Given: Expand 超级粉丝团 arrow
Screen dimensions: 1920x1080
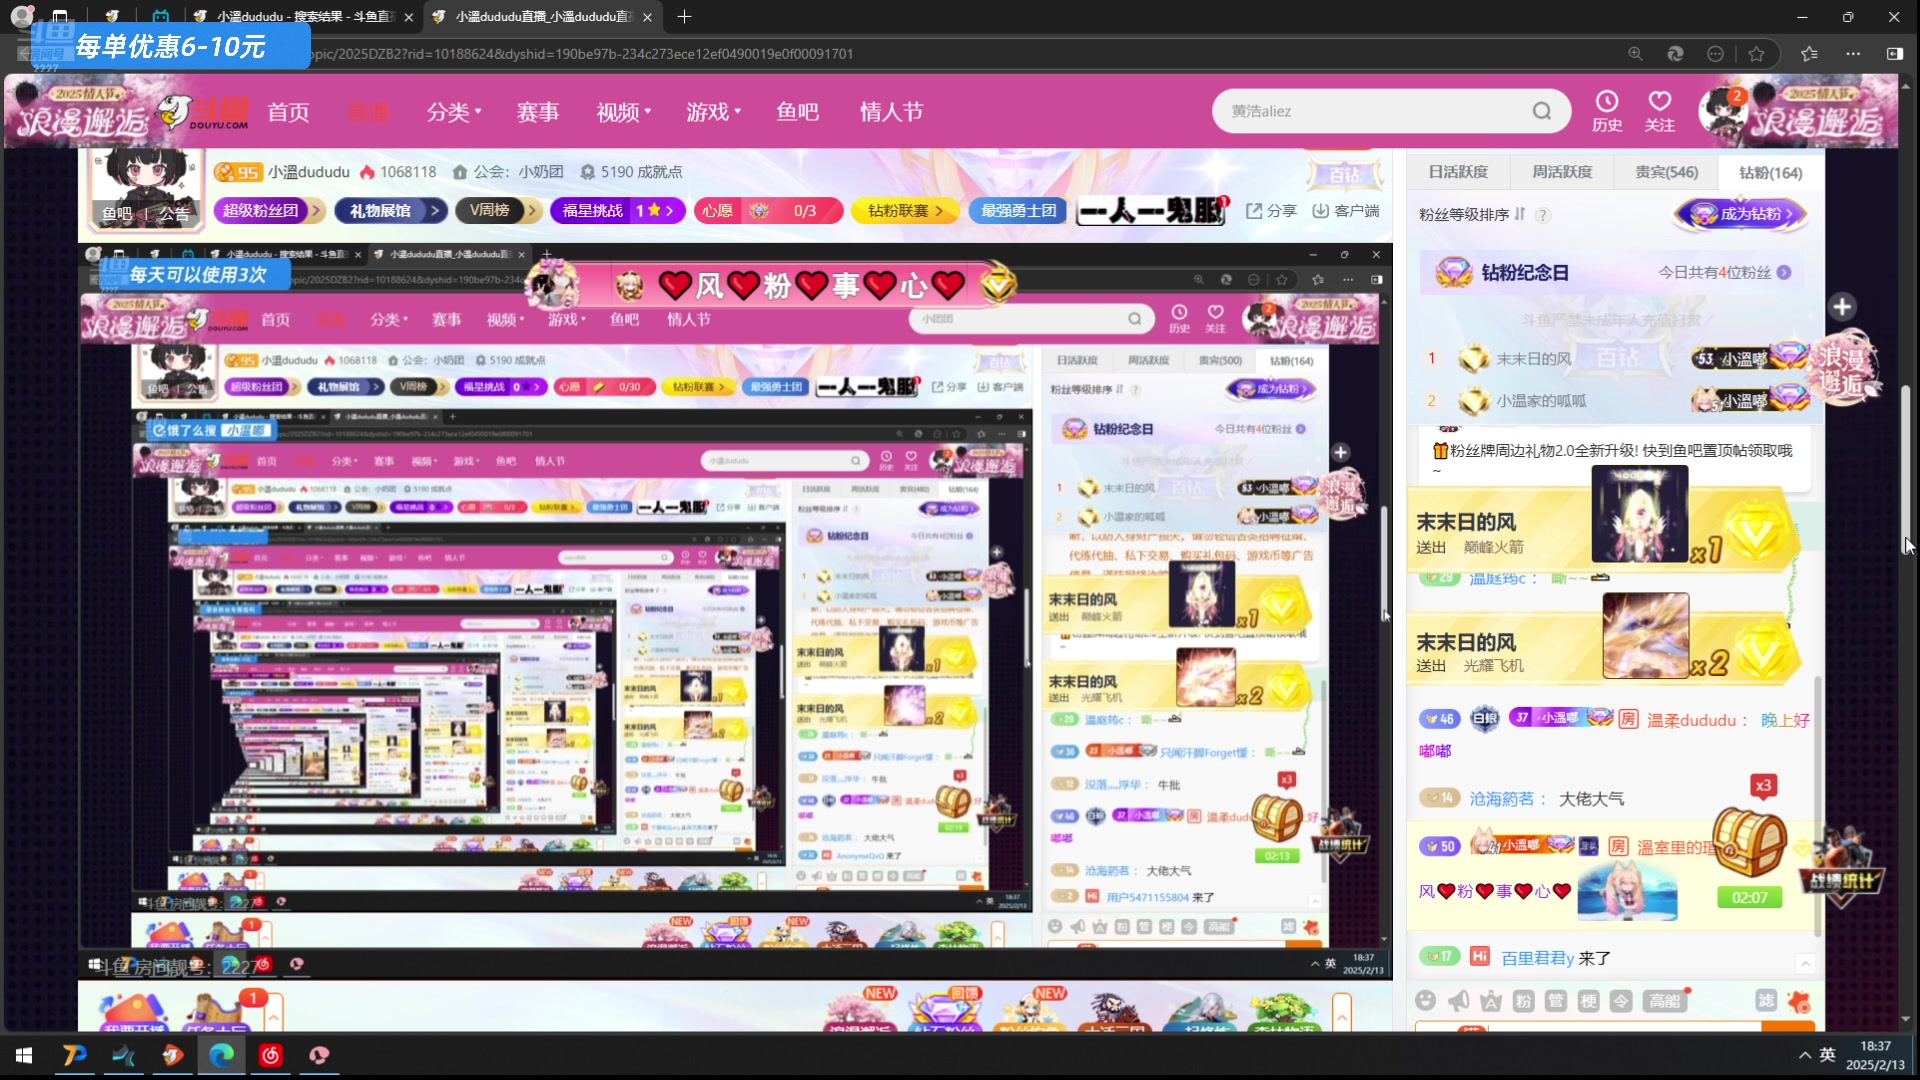Looking at the screenshot, I should [315, 210].
